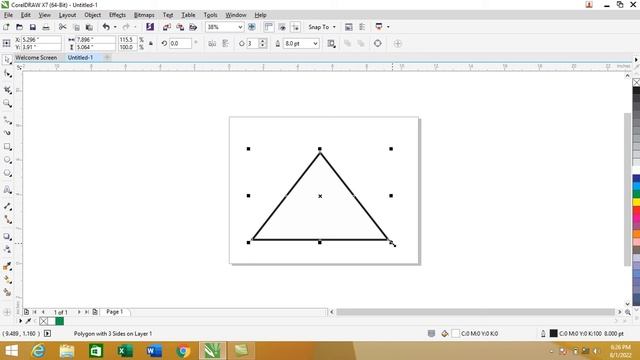Select the Crop tool
The image size is (640, 360).
point(7,89)
